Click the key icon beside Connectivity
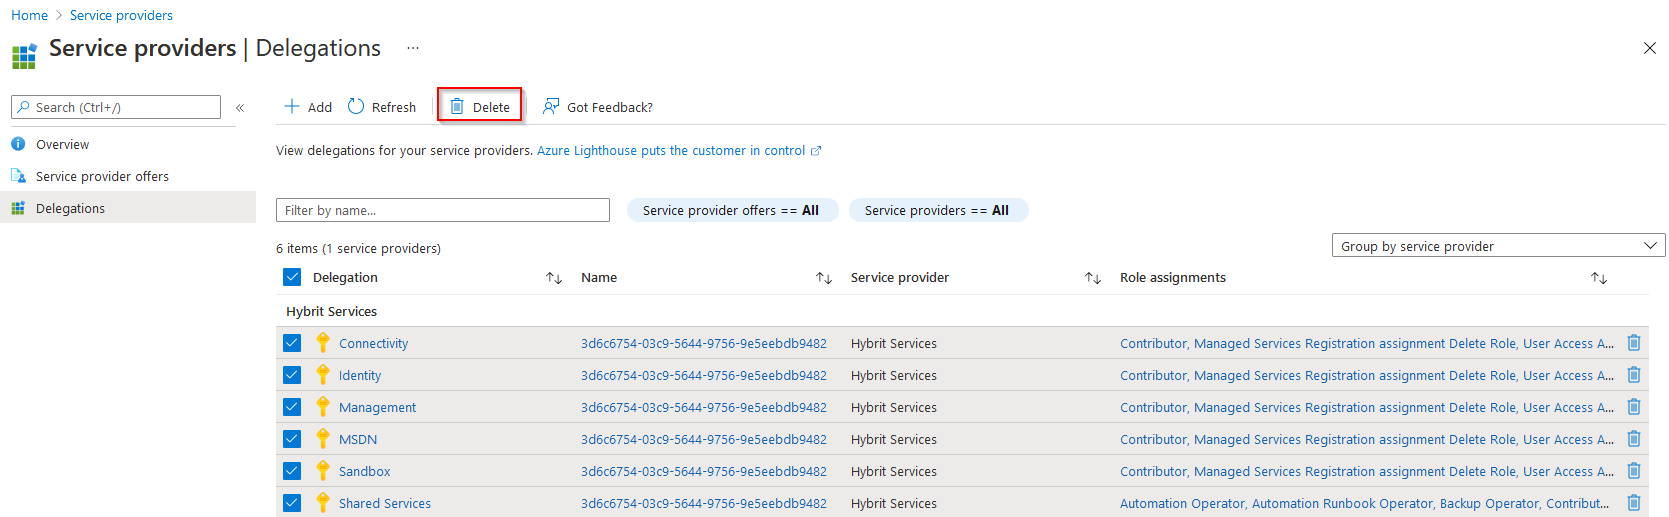 323,343
